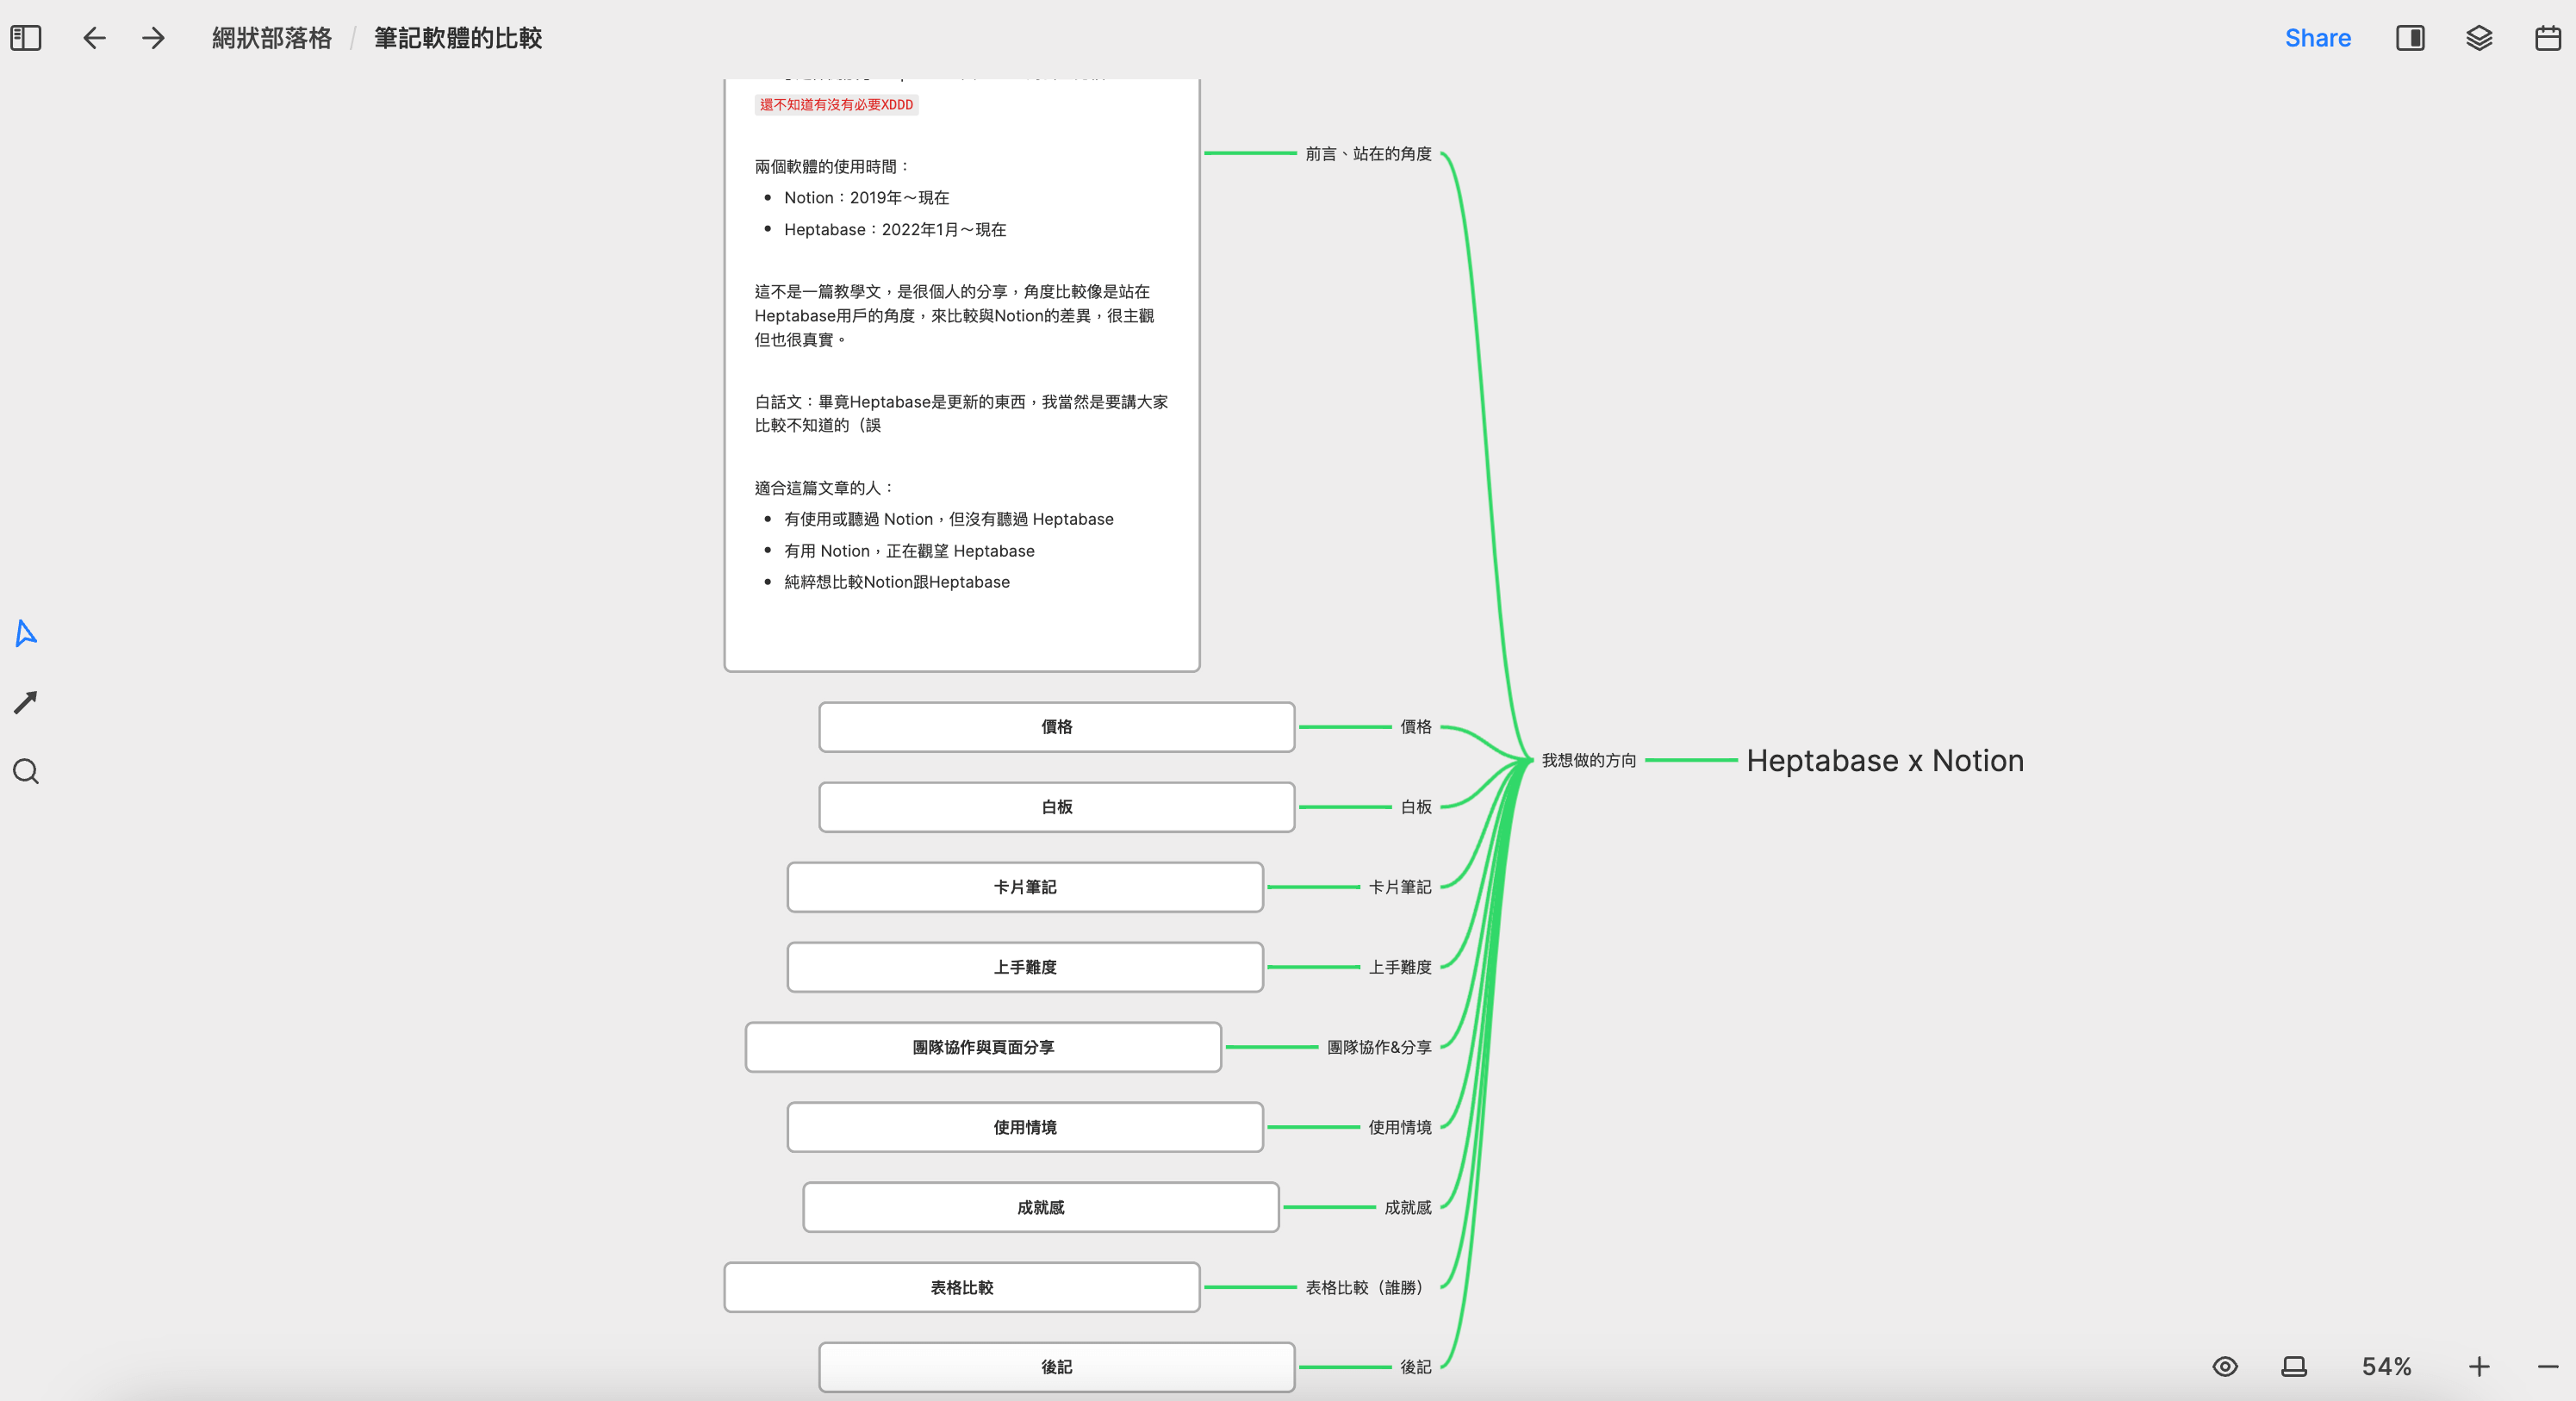Zoom in with the plus icon

[x=2479, y=1366]
